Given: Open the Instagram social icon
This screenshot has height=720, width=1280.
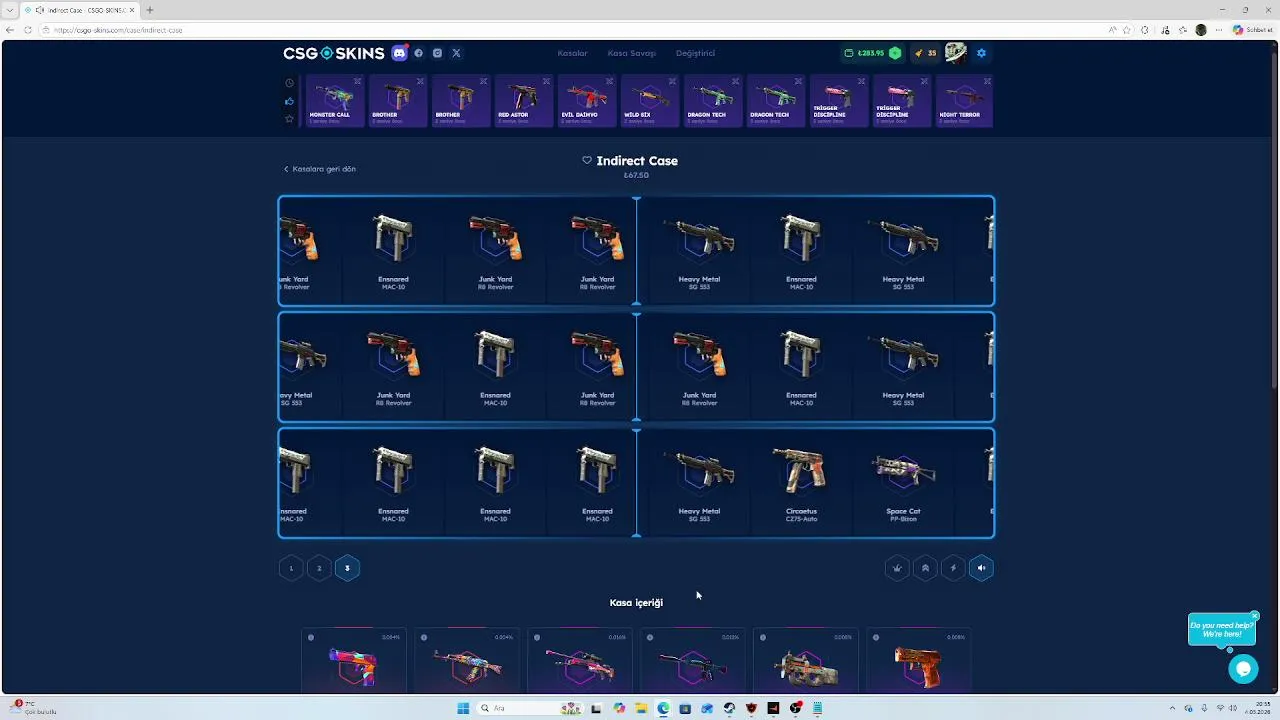Looking at the screenshot, I should pos(437,53).
